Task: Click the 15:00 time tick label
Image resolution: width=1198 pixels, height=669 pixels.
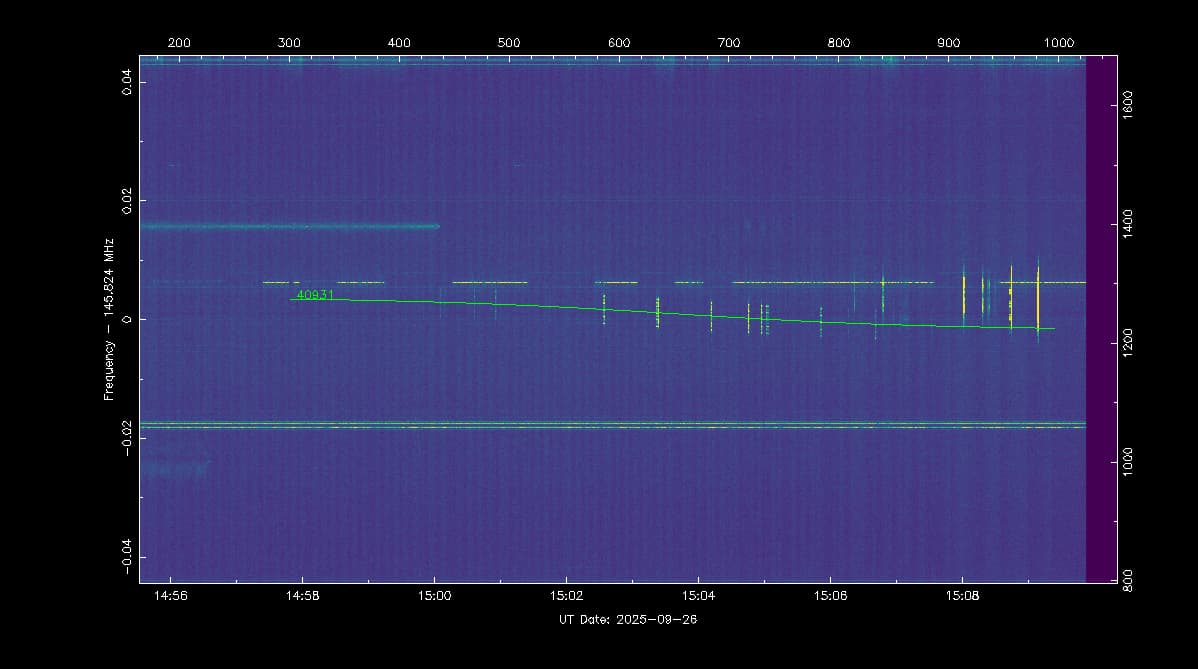Action: pos(434,597)
